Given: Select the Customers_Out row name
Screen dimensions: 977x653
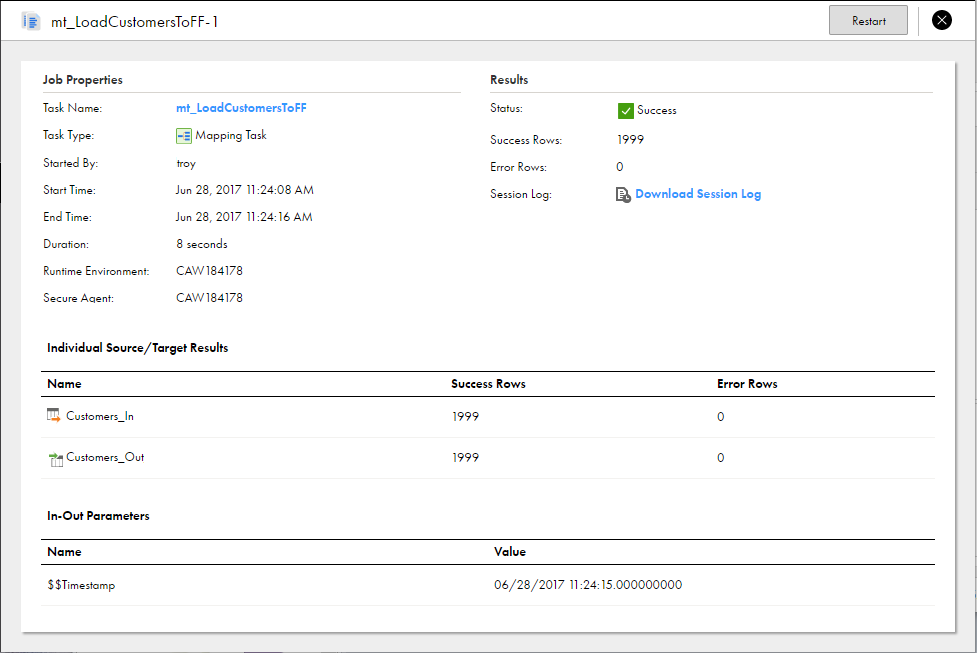Looking at the screenshot, I should click(105, 457).
